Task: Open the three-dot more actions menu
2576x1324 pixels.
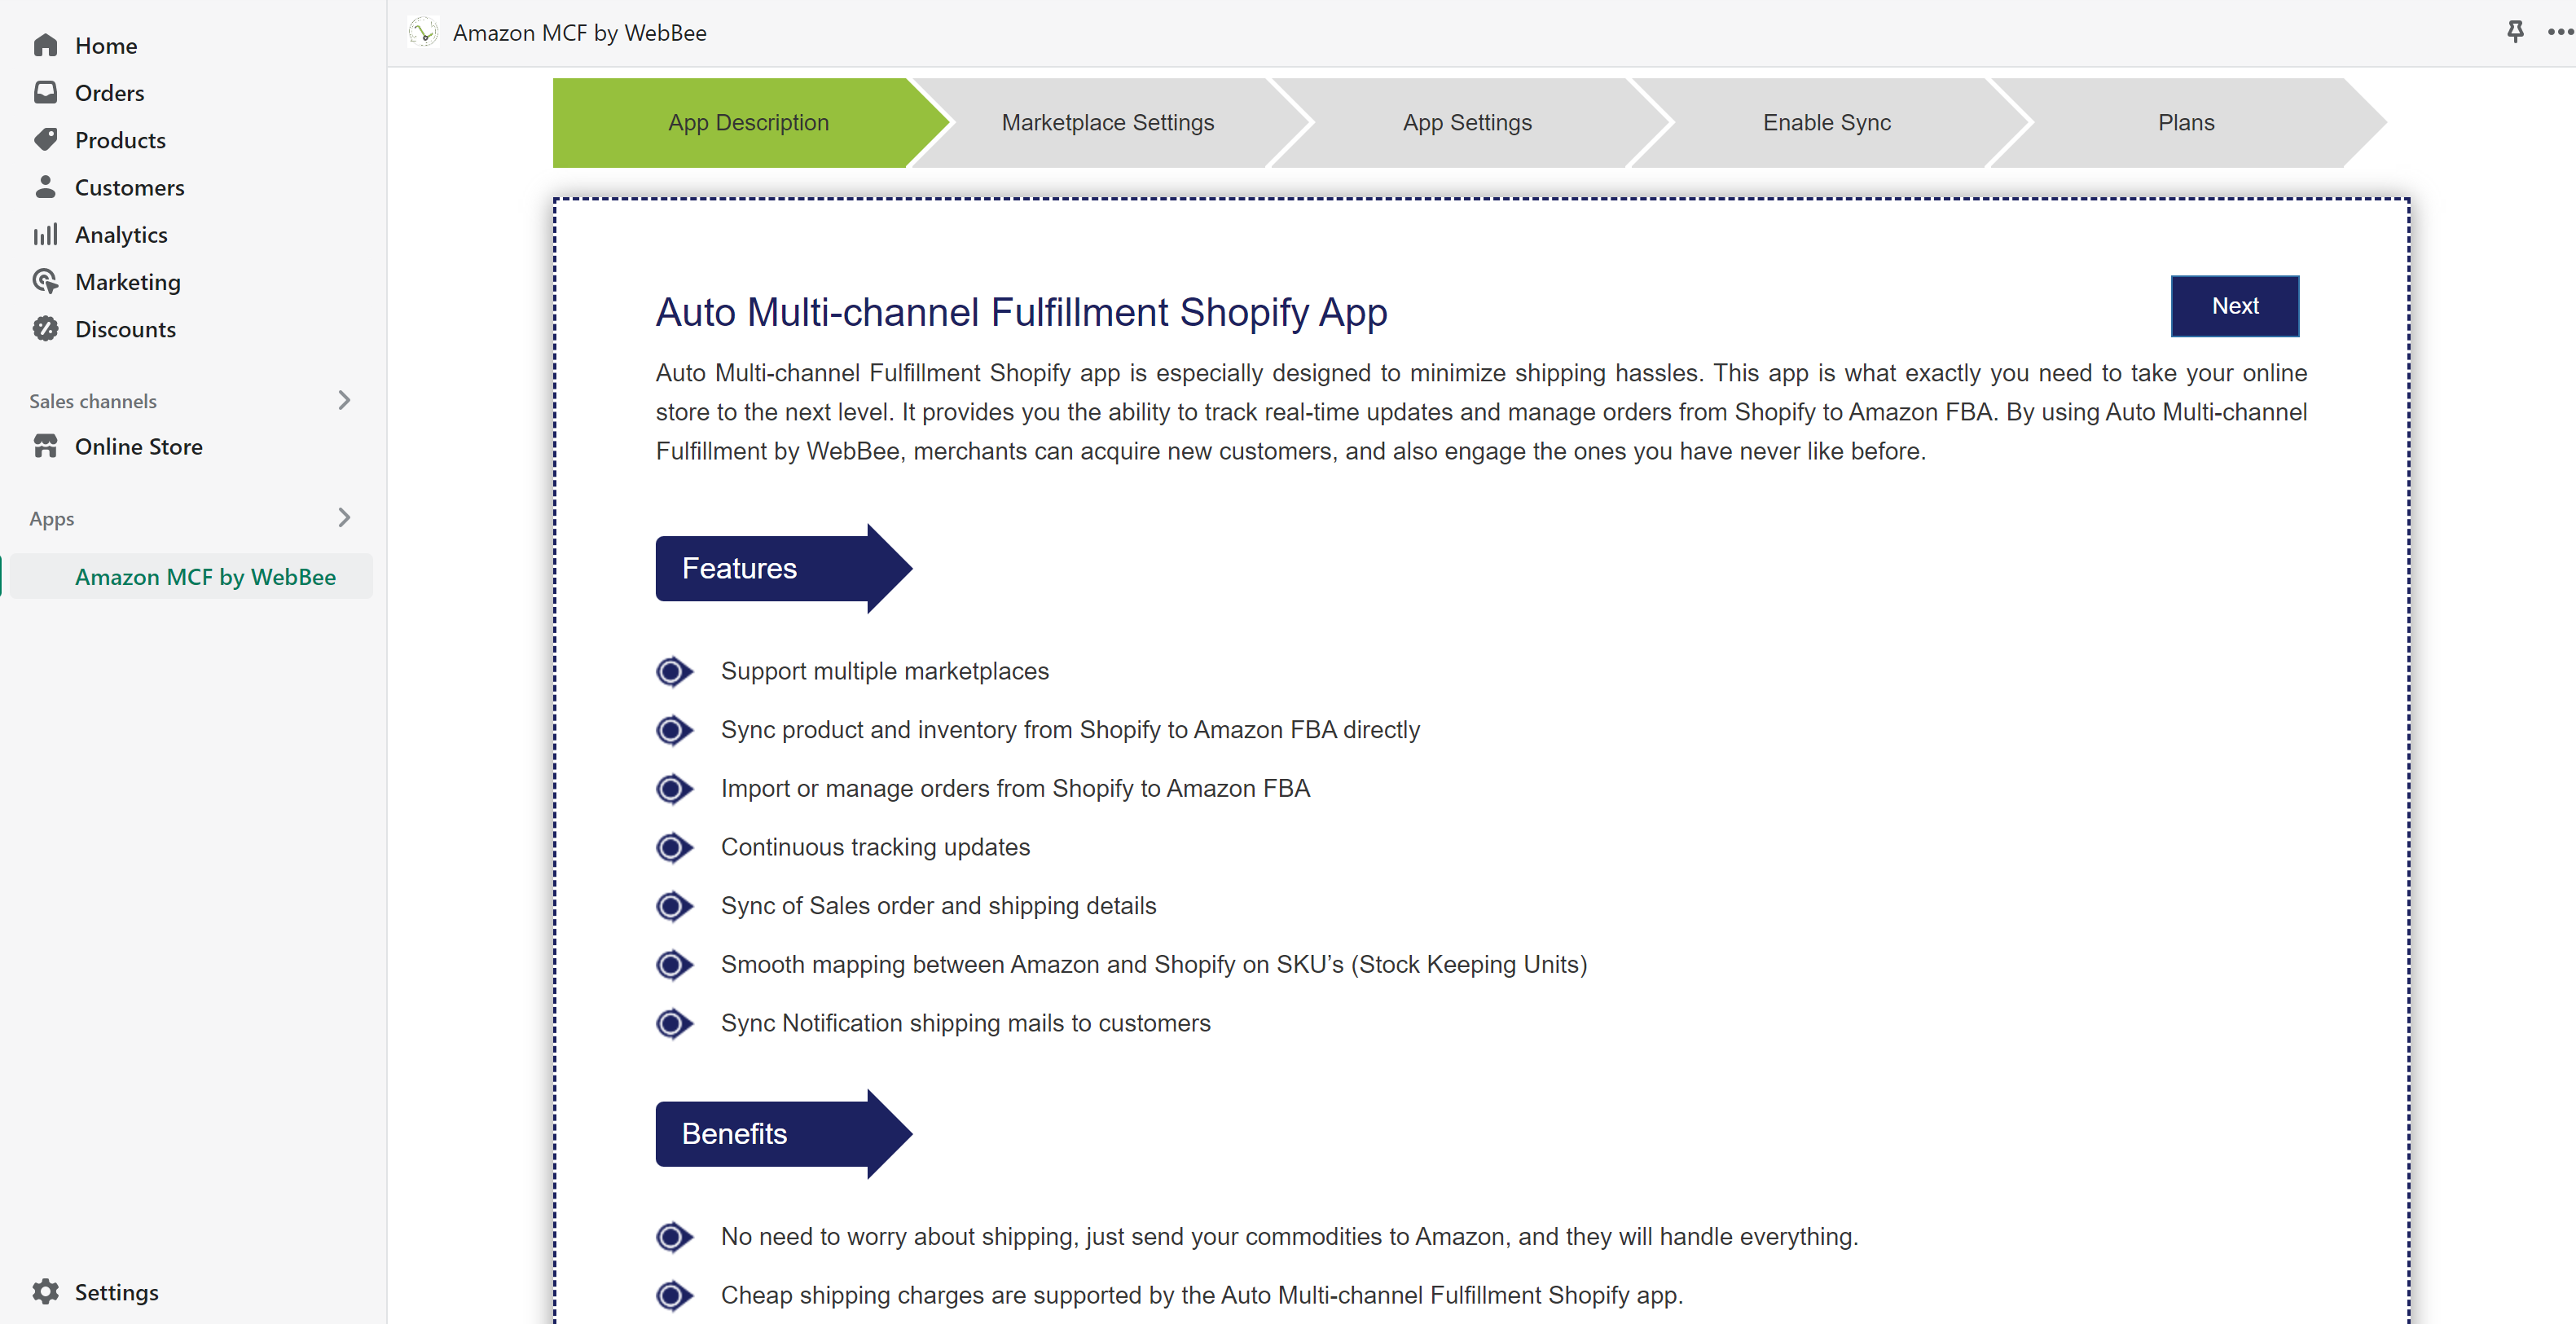Action: 2560,32
